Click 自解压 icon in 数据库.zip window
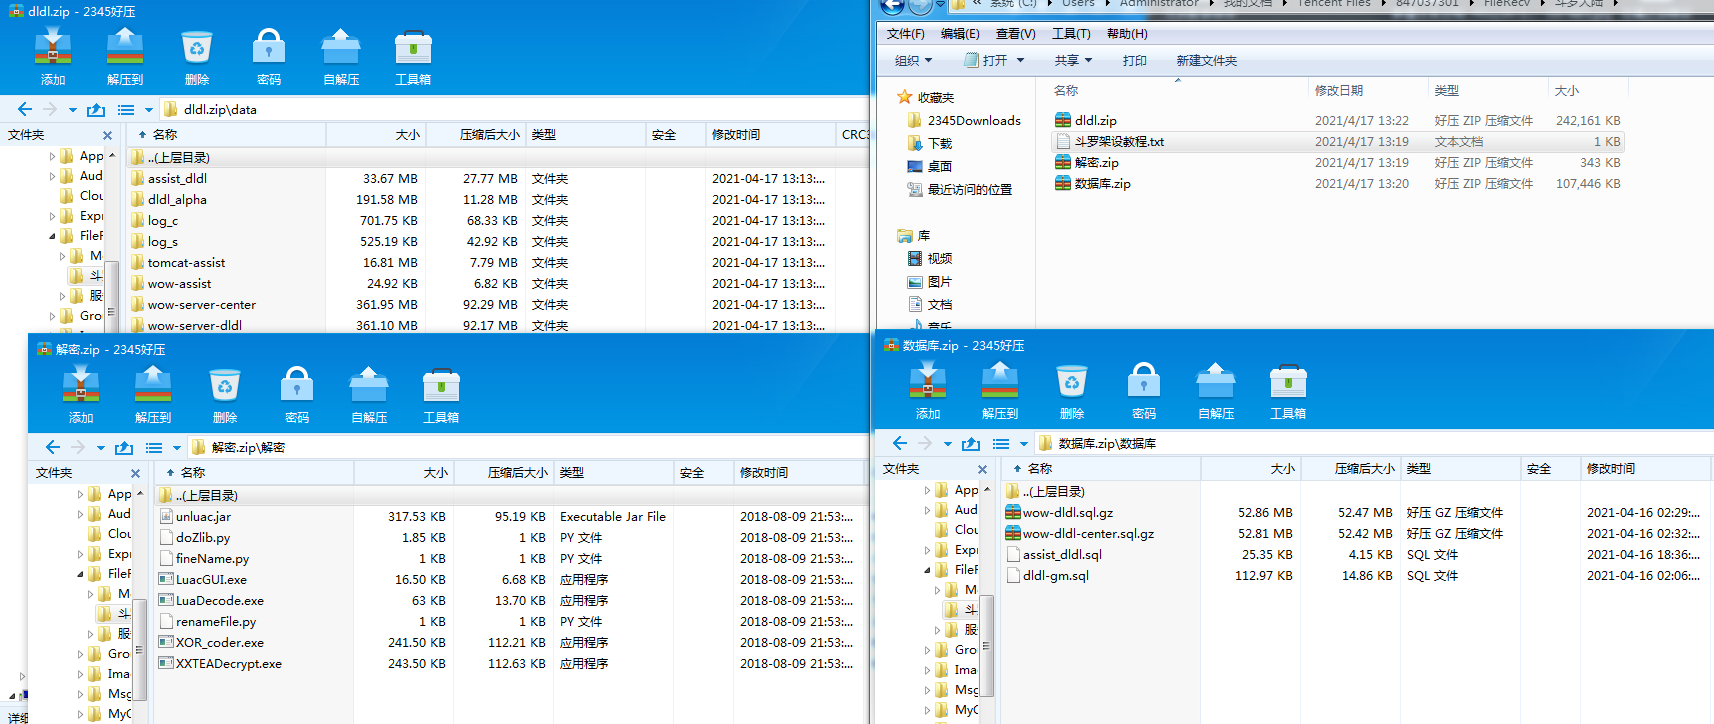 coord(1216,381)
